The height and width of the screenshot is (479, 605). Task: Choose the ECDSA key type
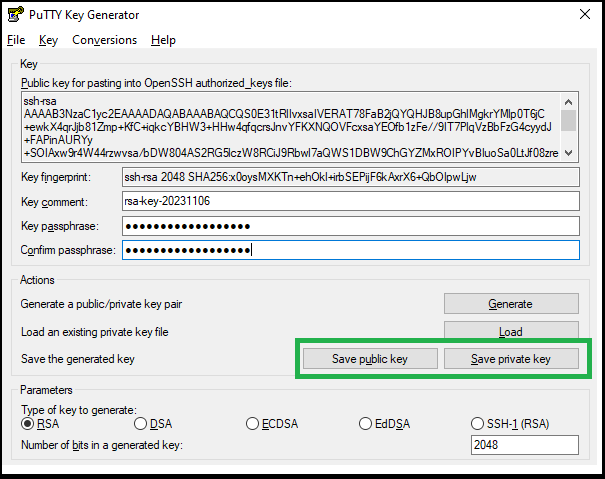pyautogui.click(x=253, y=424)
